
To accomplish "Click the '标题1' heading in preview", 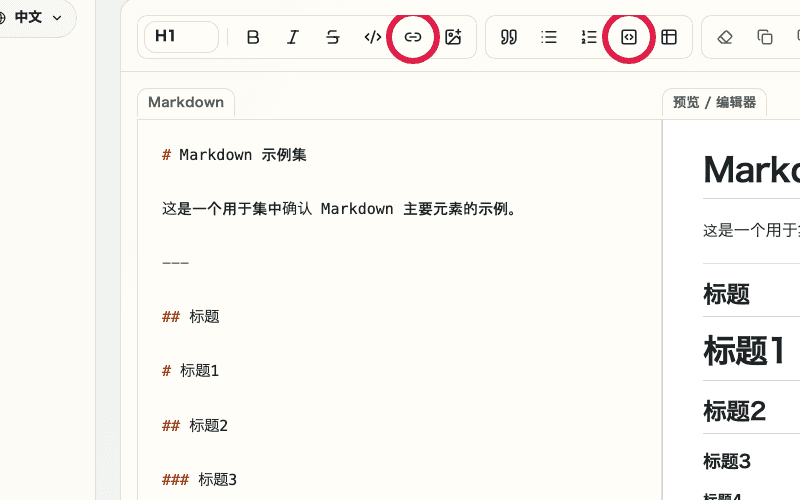I will 744,351.
